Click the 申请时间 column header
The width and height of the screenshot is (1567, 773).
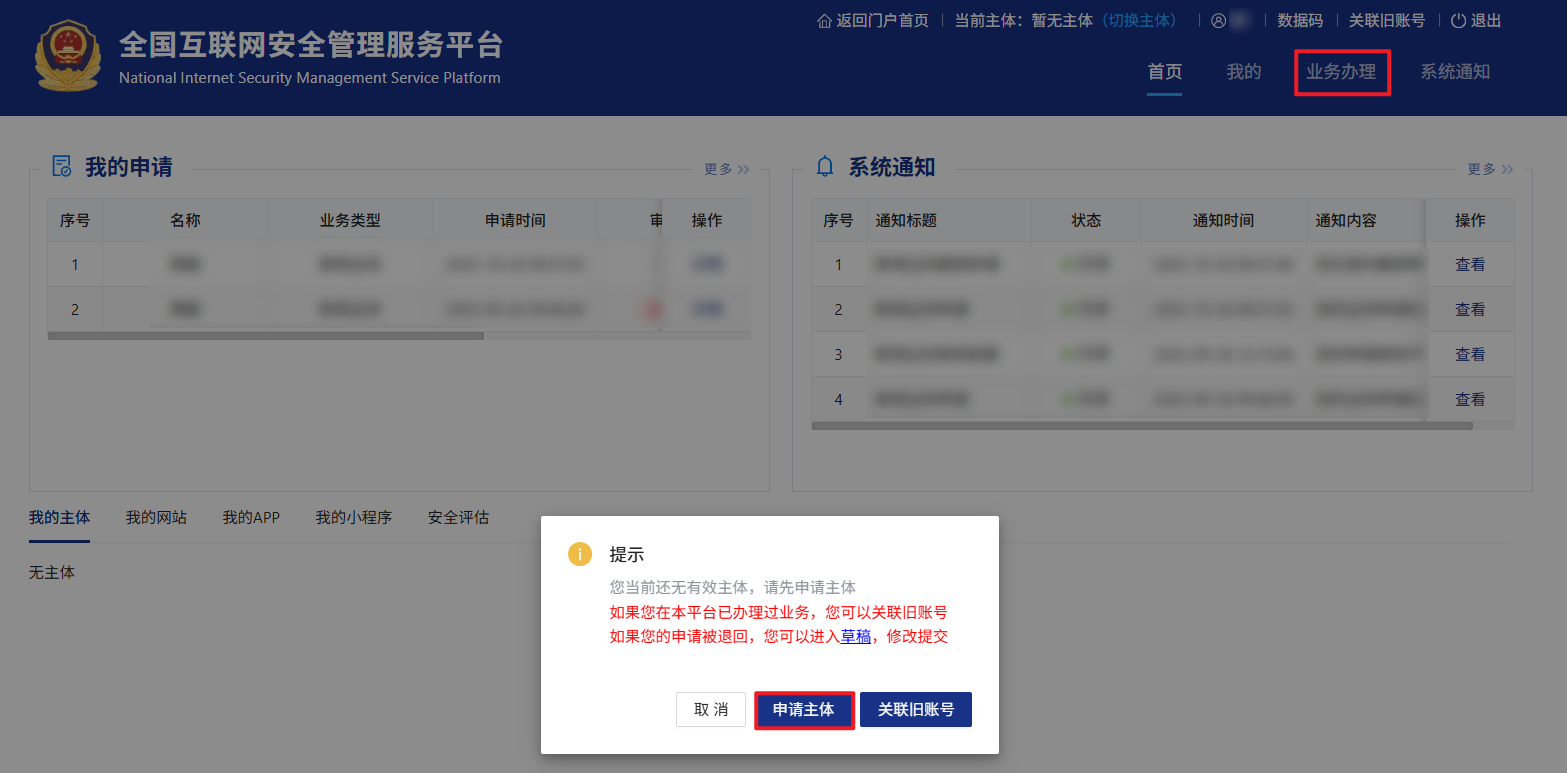coord(515,220)
